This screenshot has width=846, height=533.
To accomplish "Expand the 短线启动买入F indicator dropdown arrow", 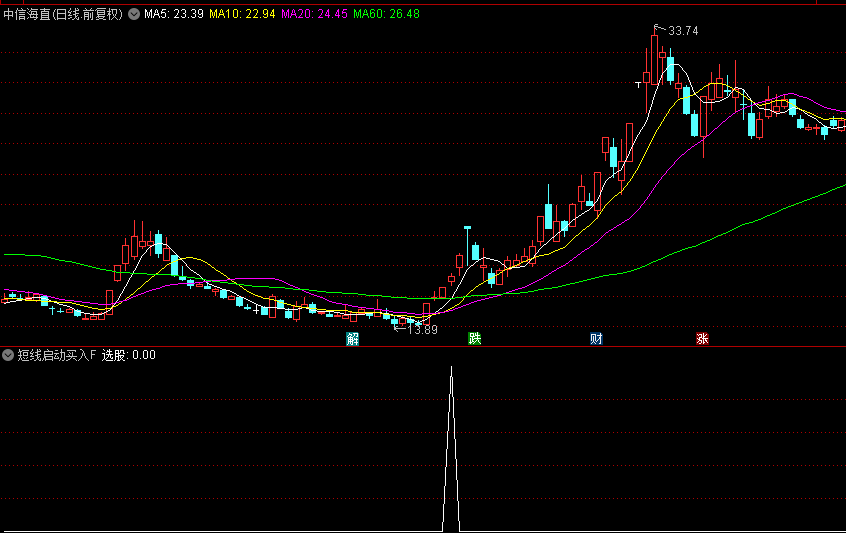I will pos(8,355).
